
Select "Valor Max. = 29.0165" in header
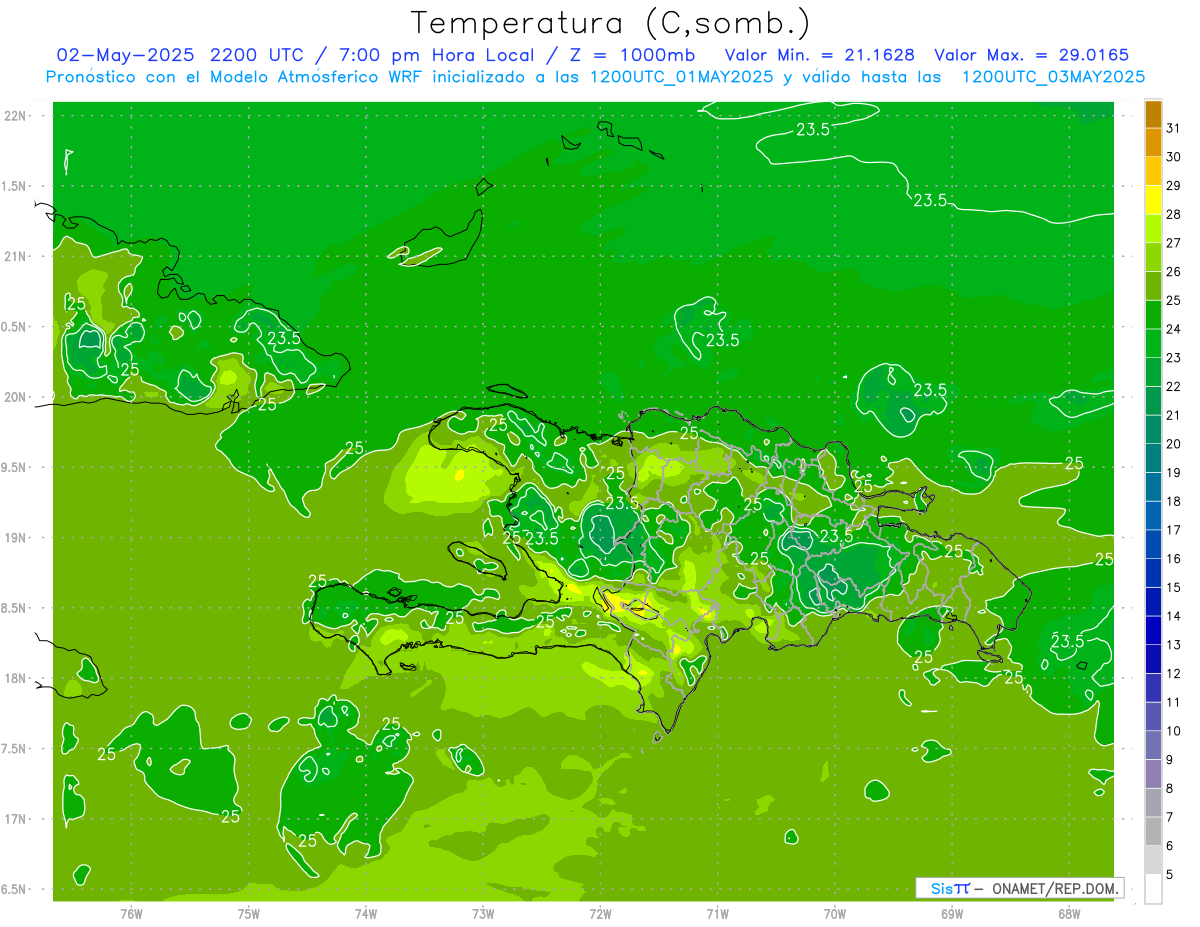[1031, 55]
